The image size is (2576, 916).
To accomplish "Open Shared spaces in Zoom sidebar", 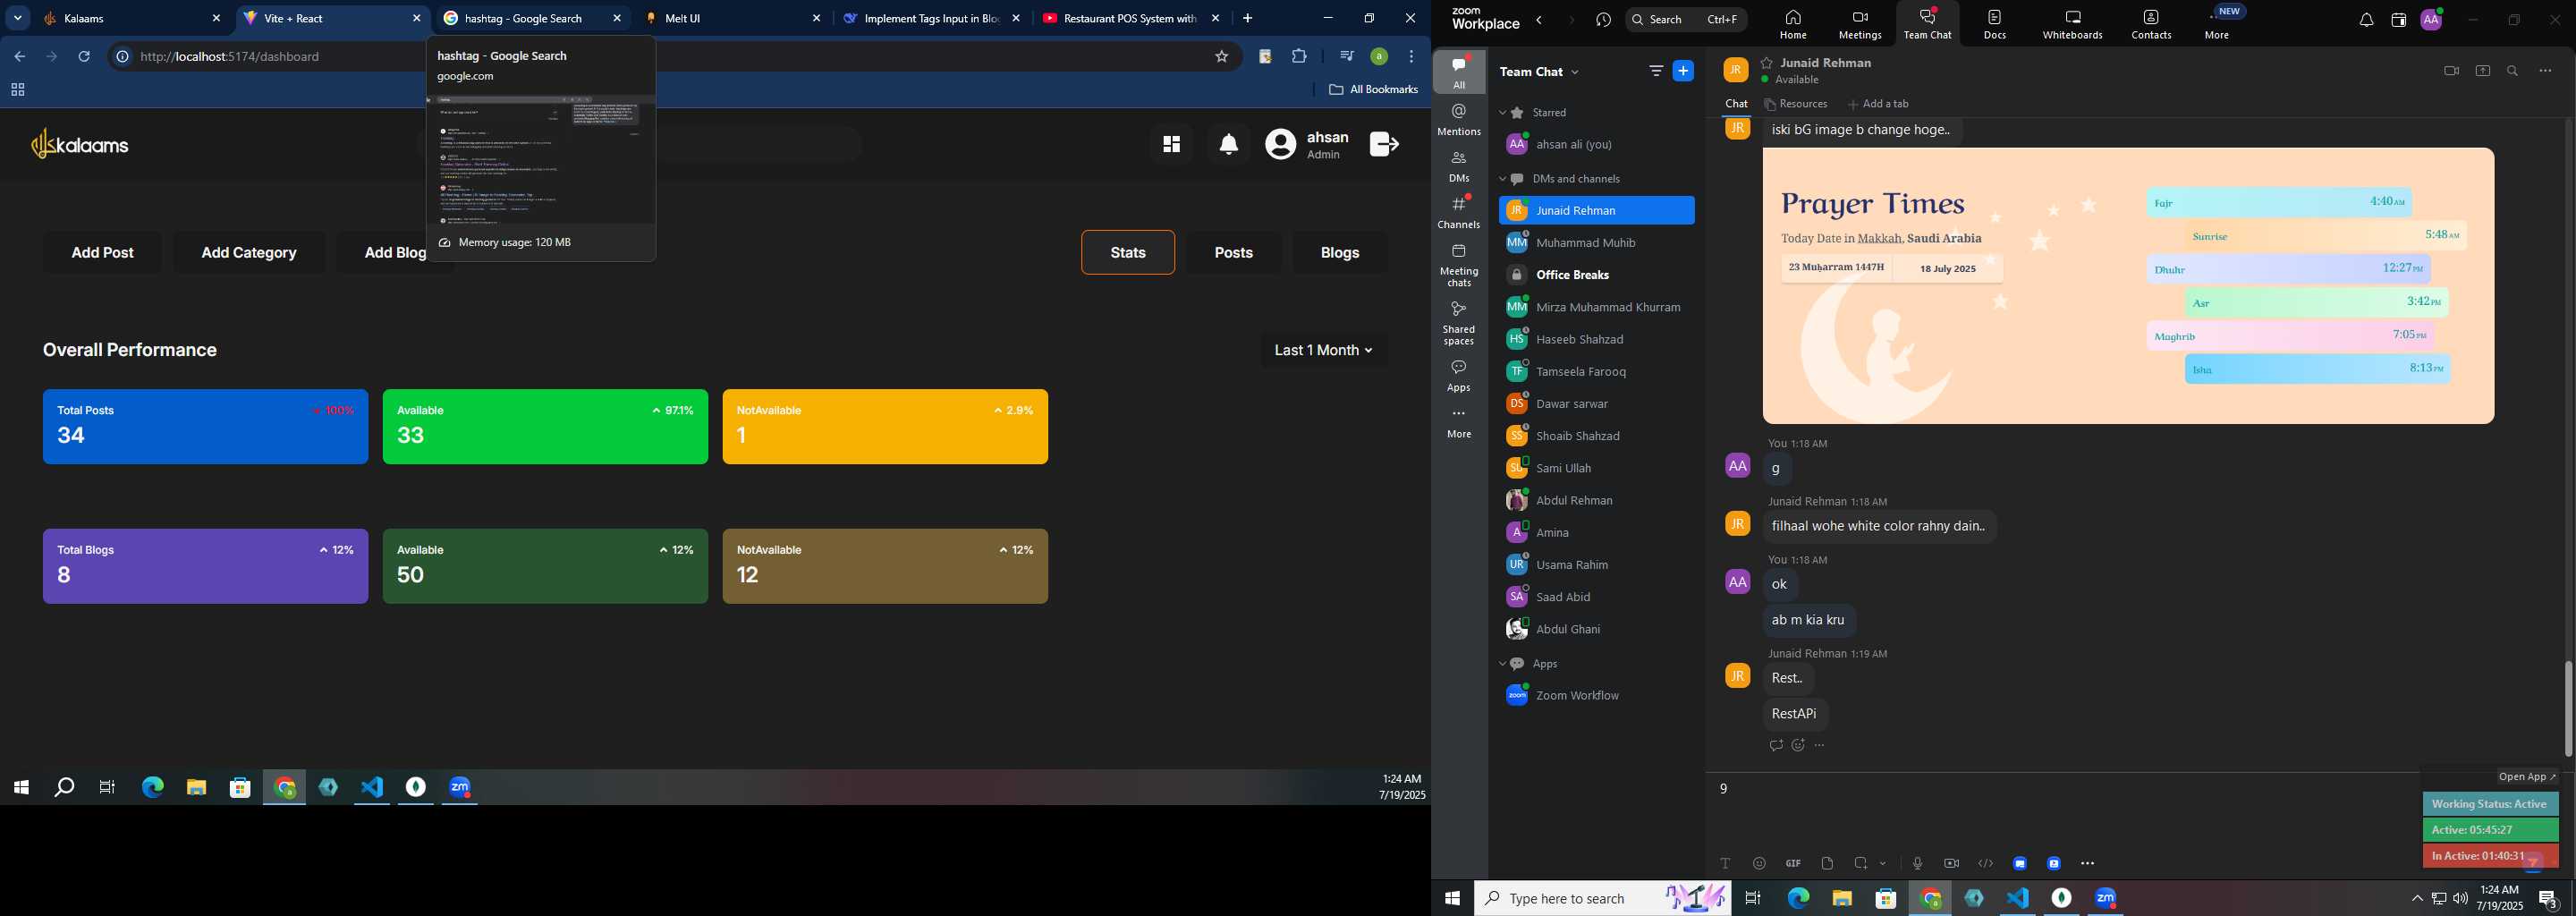I will point(1459,323).
